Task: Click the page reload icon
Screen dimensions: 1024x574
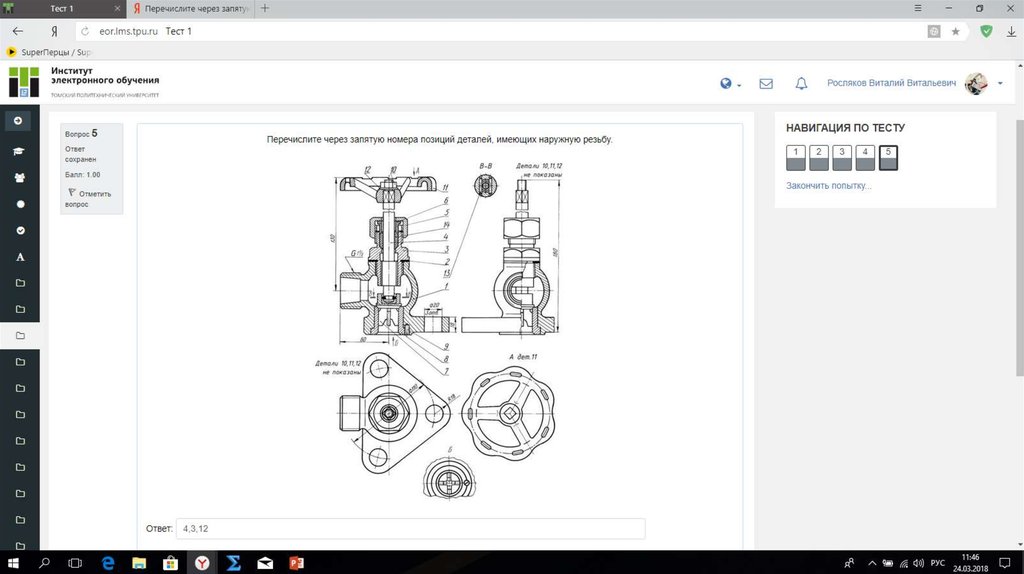Action: point(84,31)
